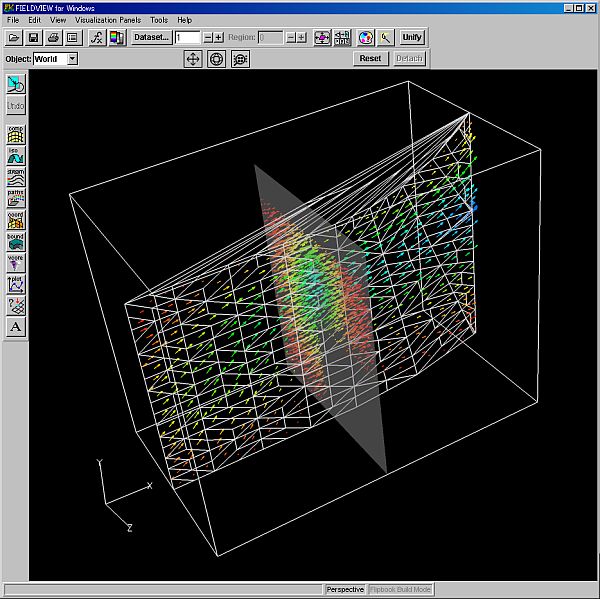Open the iso-surface panel
Image resolution: width=600 pixels, height=599 pixels.
[16, 155]
